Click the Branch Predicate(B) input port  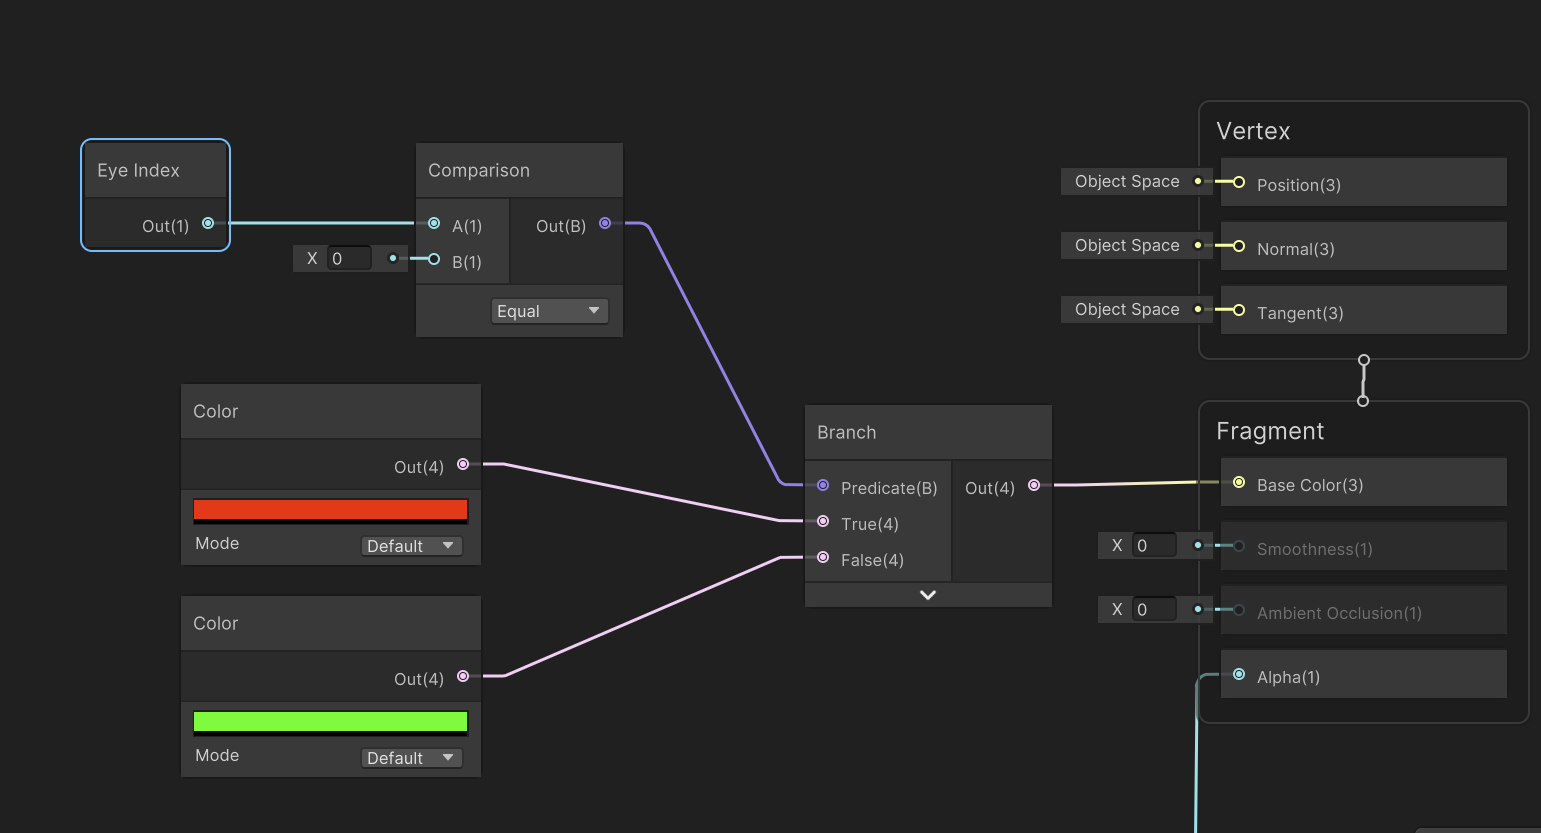(x=823, y=486)
